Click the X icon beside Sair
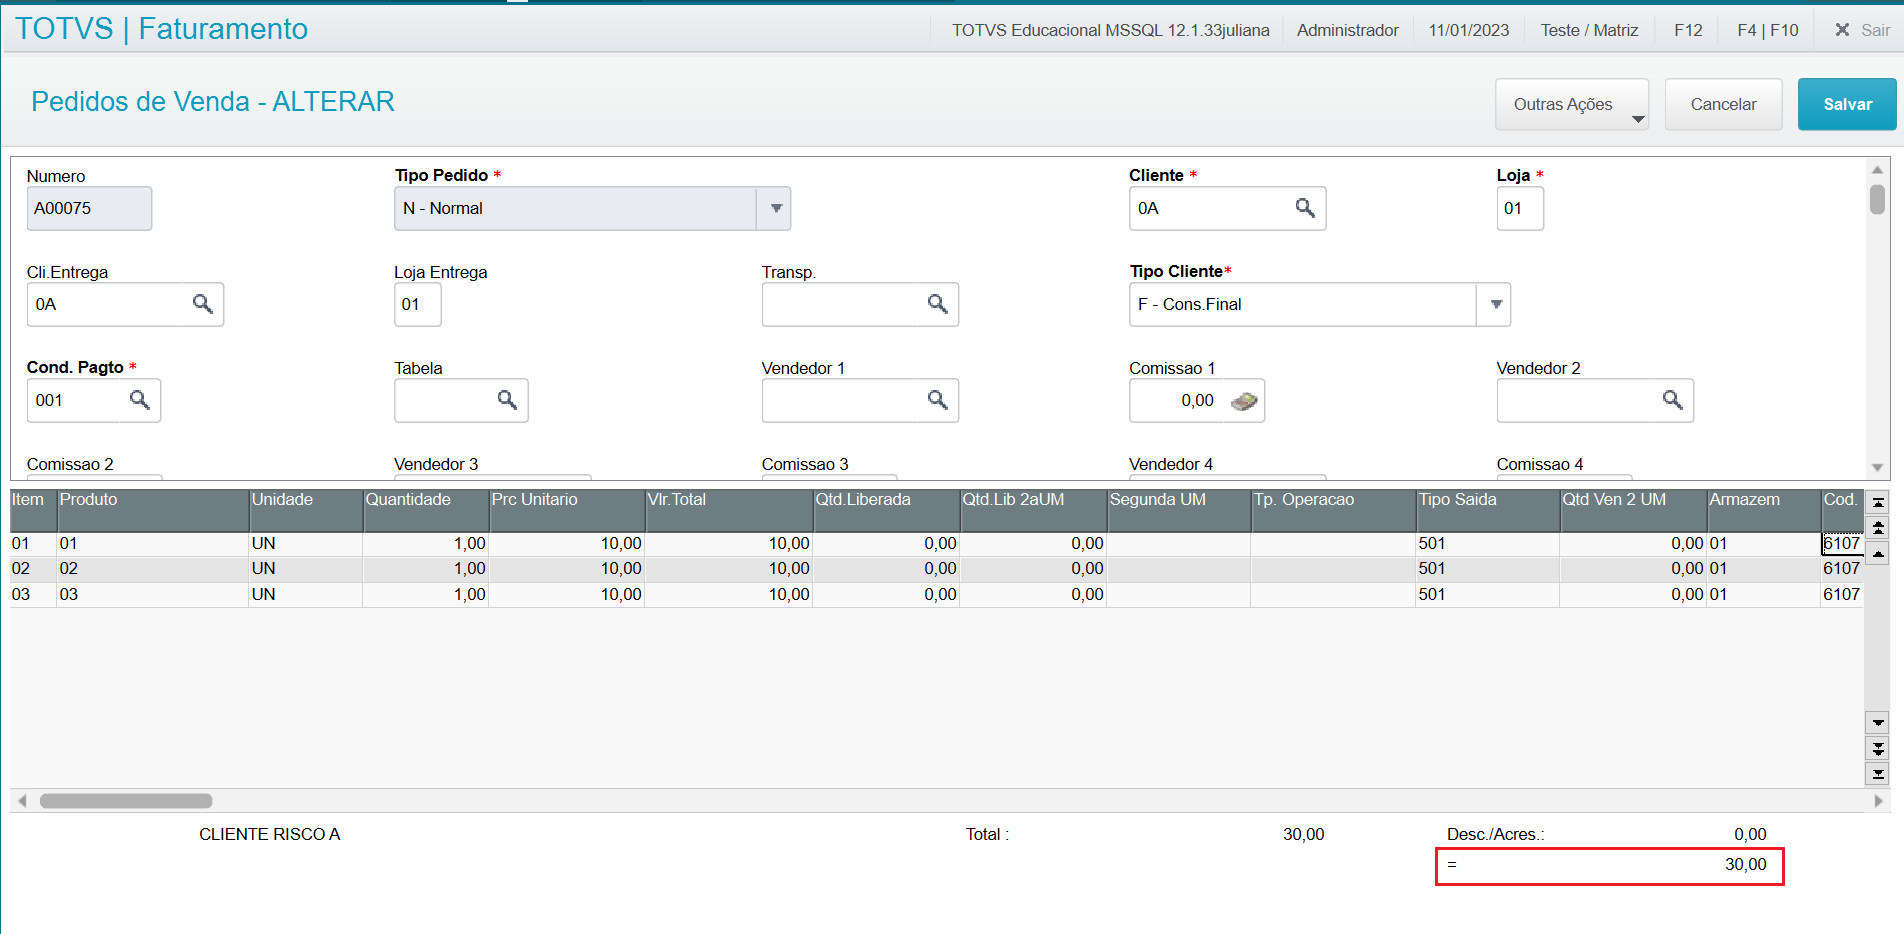1904x934 pixels. (1842, 30)
